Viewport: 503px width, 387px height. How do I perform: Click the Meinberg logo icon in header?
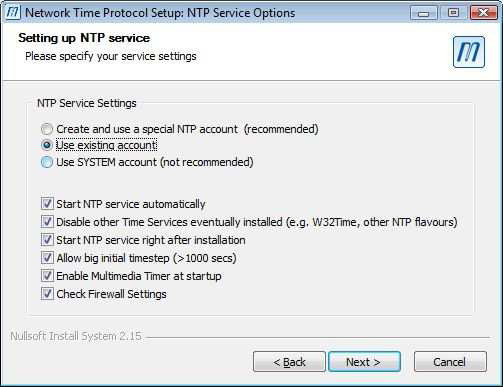(469, 52)
